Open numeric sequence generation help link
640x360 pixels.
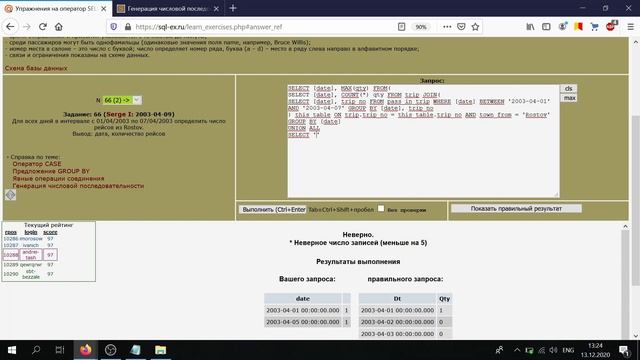(78, 186)
